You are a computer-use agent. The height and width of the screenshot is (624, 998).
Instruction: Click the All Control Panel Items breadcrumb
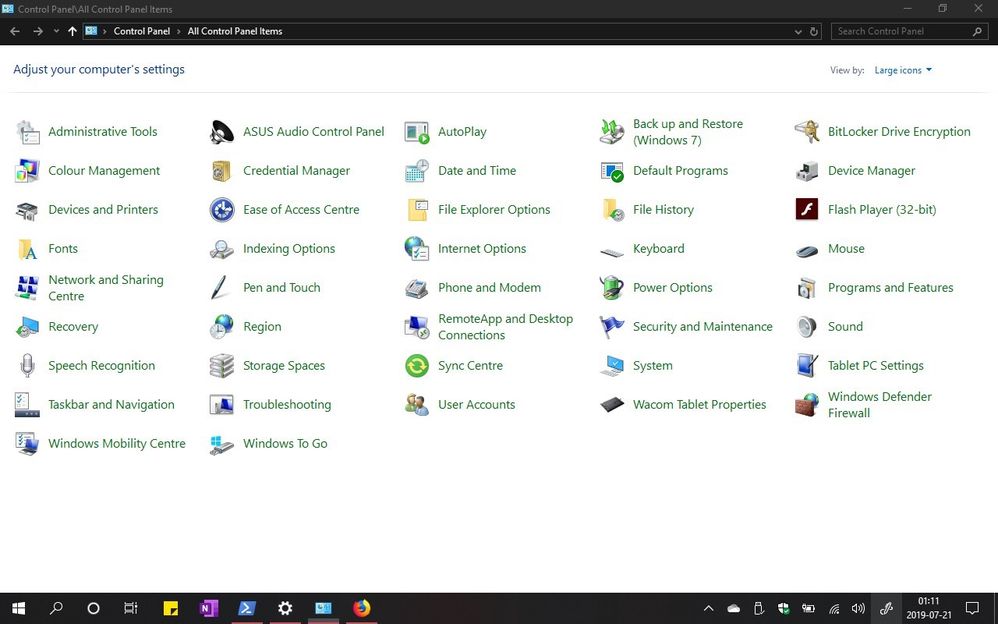pyautogui.click(x=235, y=31)
